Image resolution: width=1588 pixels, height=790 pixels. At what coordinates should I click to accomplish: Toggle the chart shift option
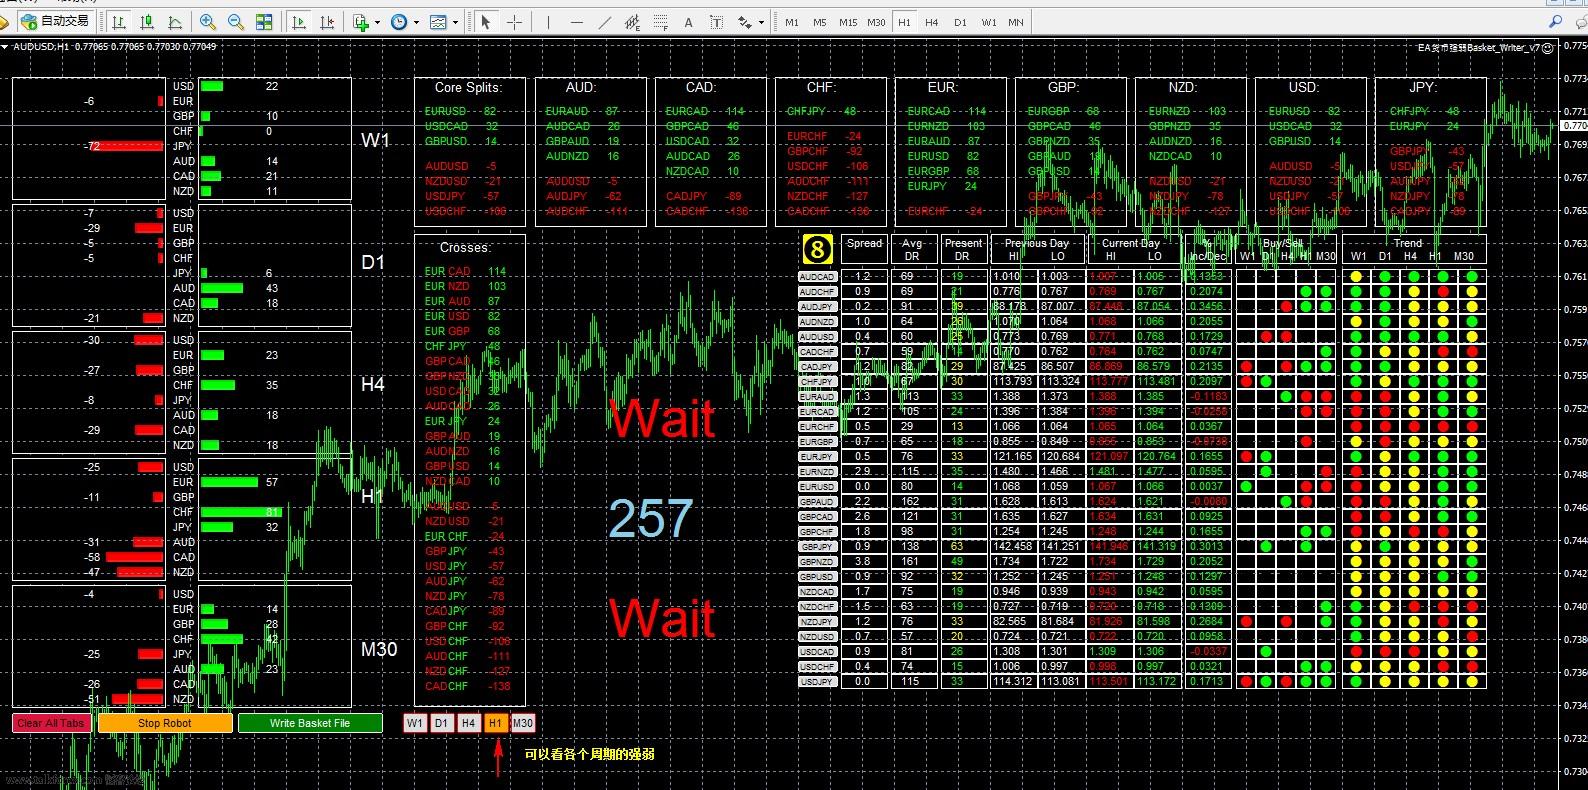click(327, 22)
